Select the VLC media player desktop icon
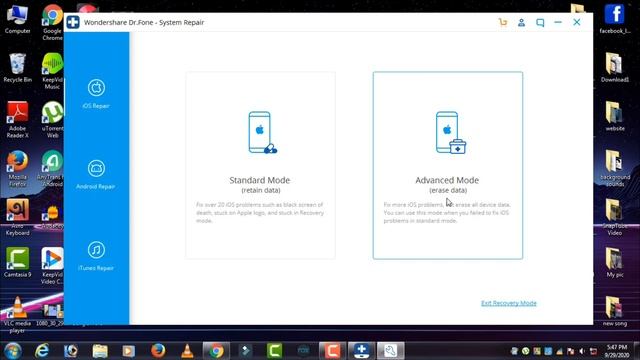 tap(17, 315)
